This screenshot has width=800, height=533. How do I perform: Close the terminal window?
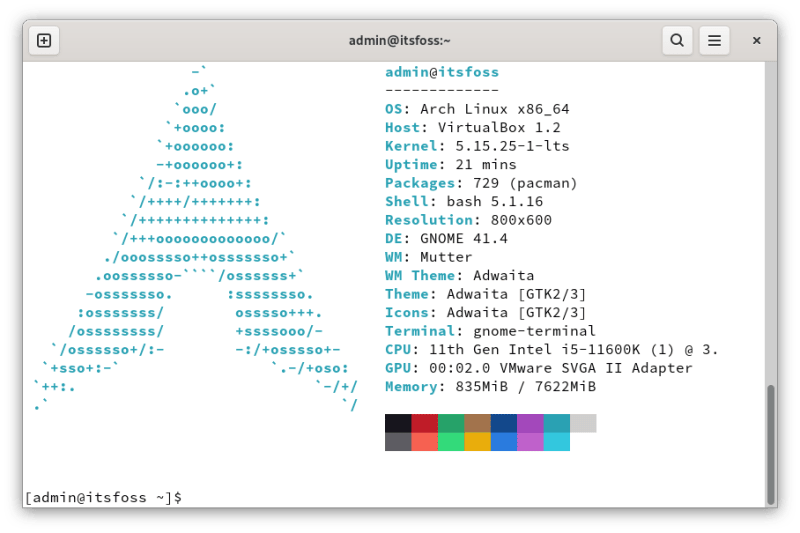coord(757,41)
